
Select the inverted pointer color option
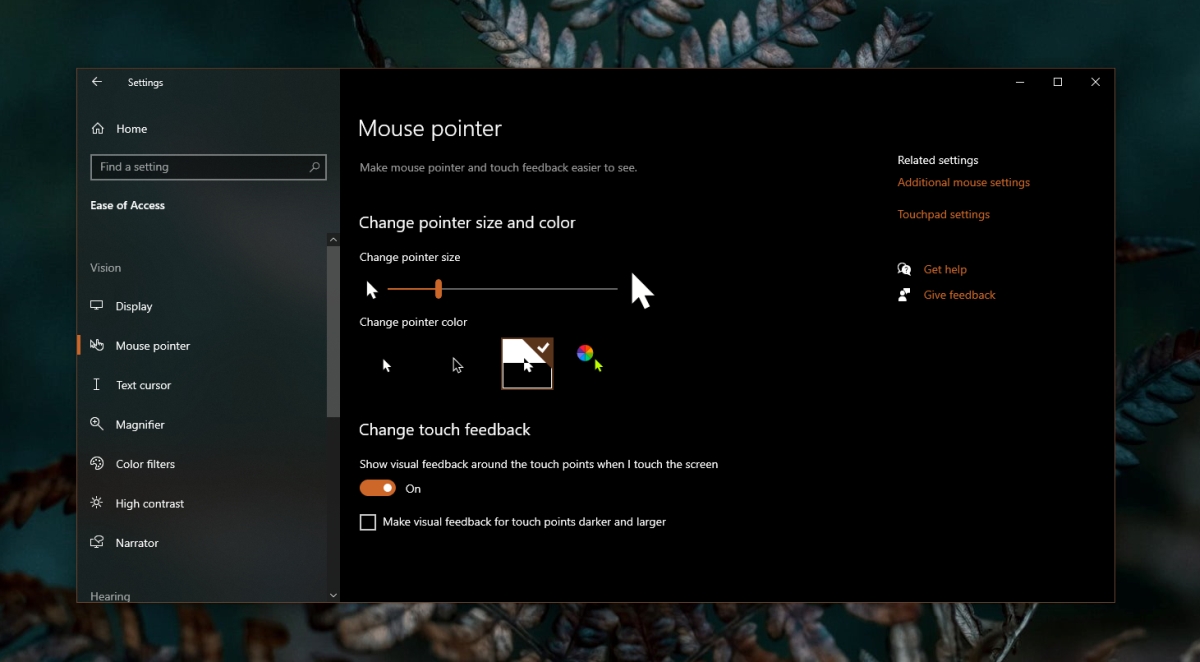point(527,363)
